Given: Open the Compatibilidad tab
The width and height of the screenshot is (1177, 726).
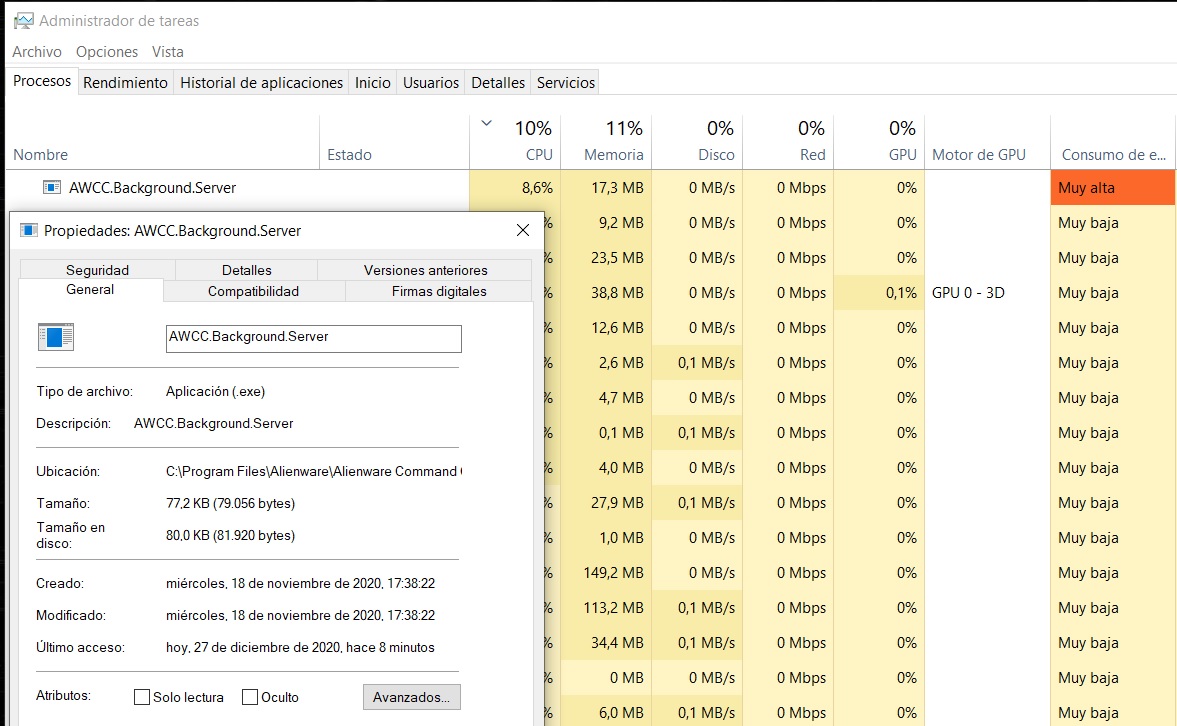Looking at the screenshot, I should tap(253, 291).
